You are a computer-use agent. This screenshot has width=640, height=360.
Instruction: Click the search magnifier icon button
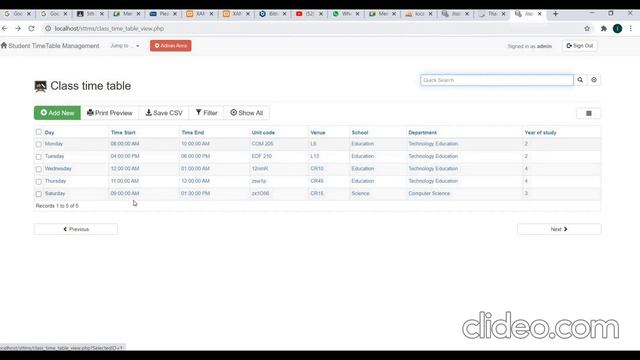click(x=580, y=80)
